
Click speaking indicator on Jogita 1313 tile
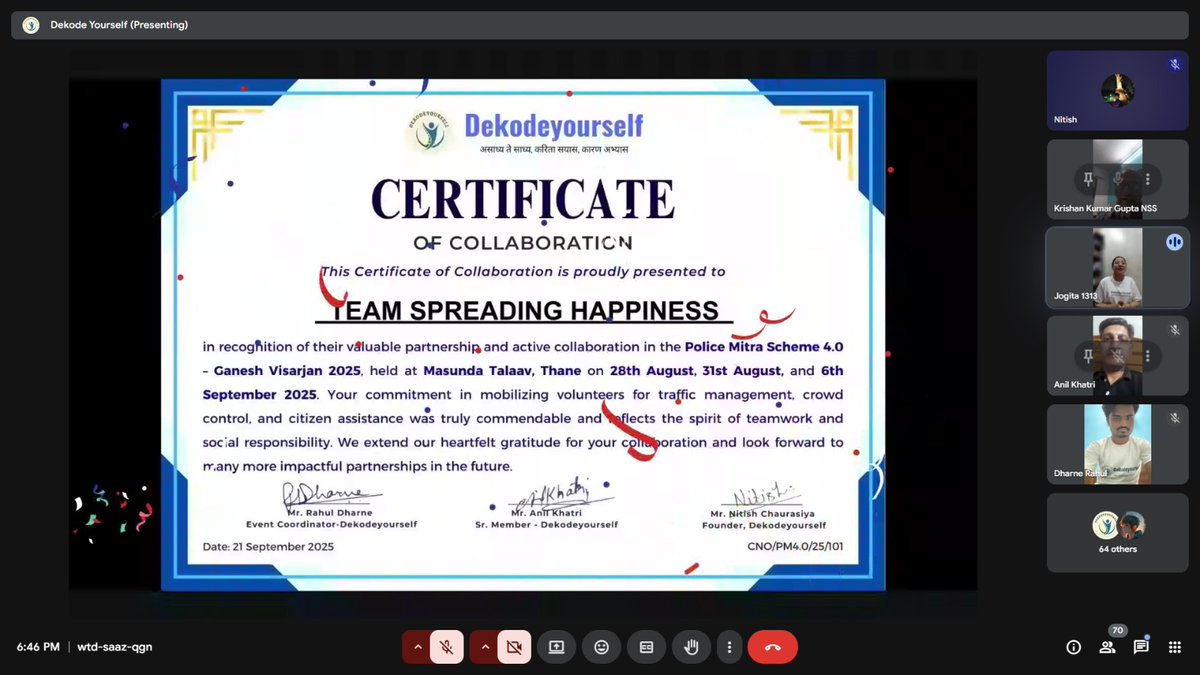tap(1174, 242)
